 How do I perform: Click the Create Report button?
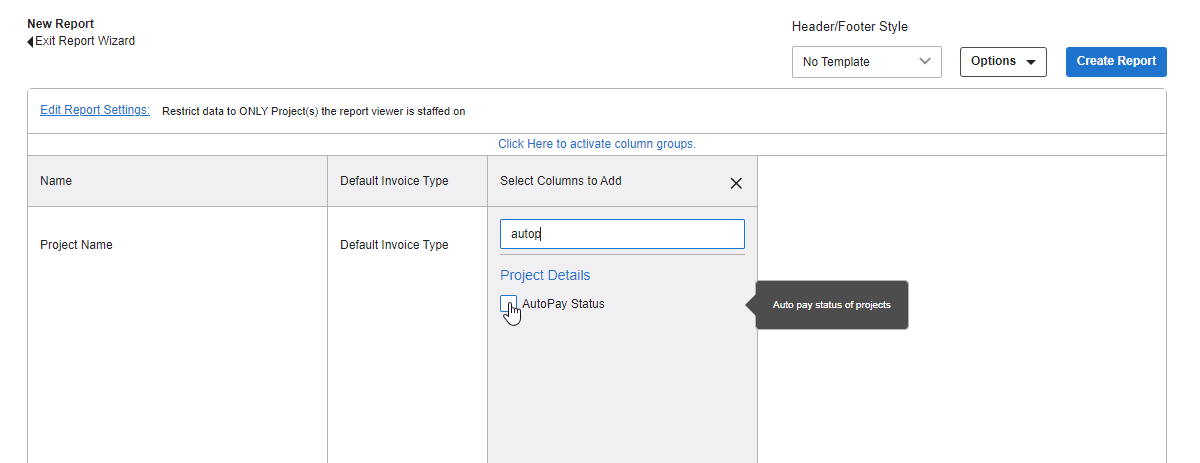[x=1116, y=61]
